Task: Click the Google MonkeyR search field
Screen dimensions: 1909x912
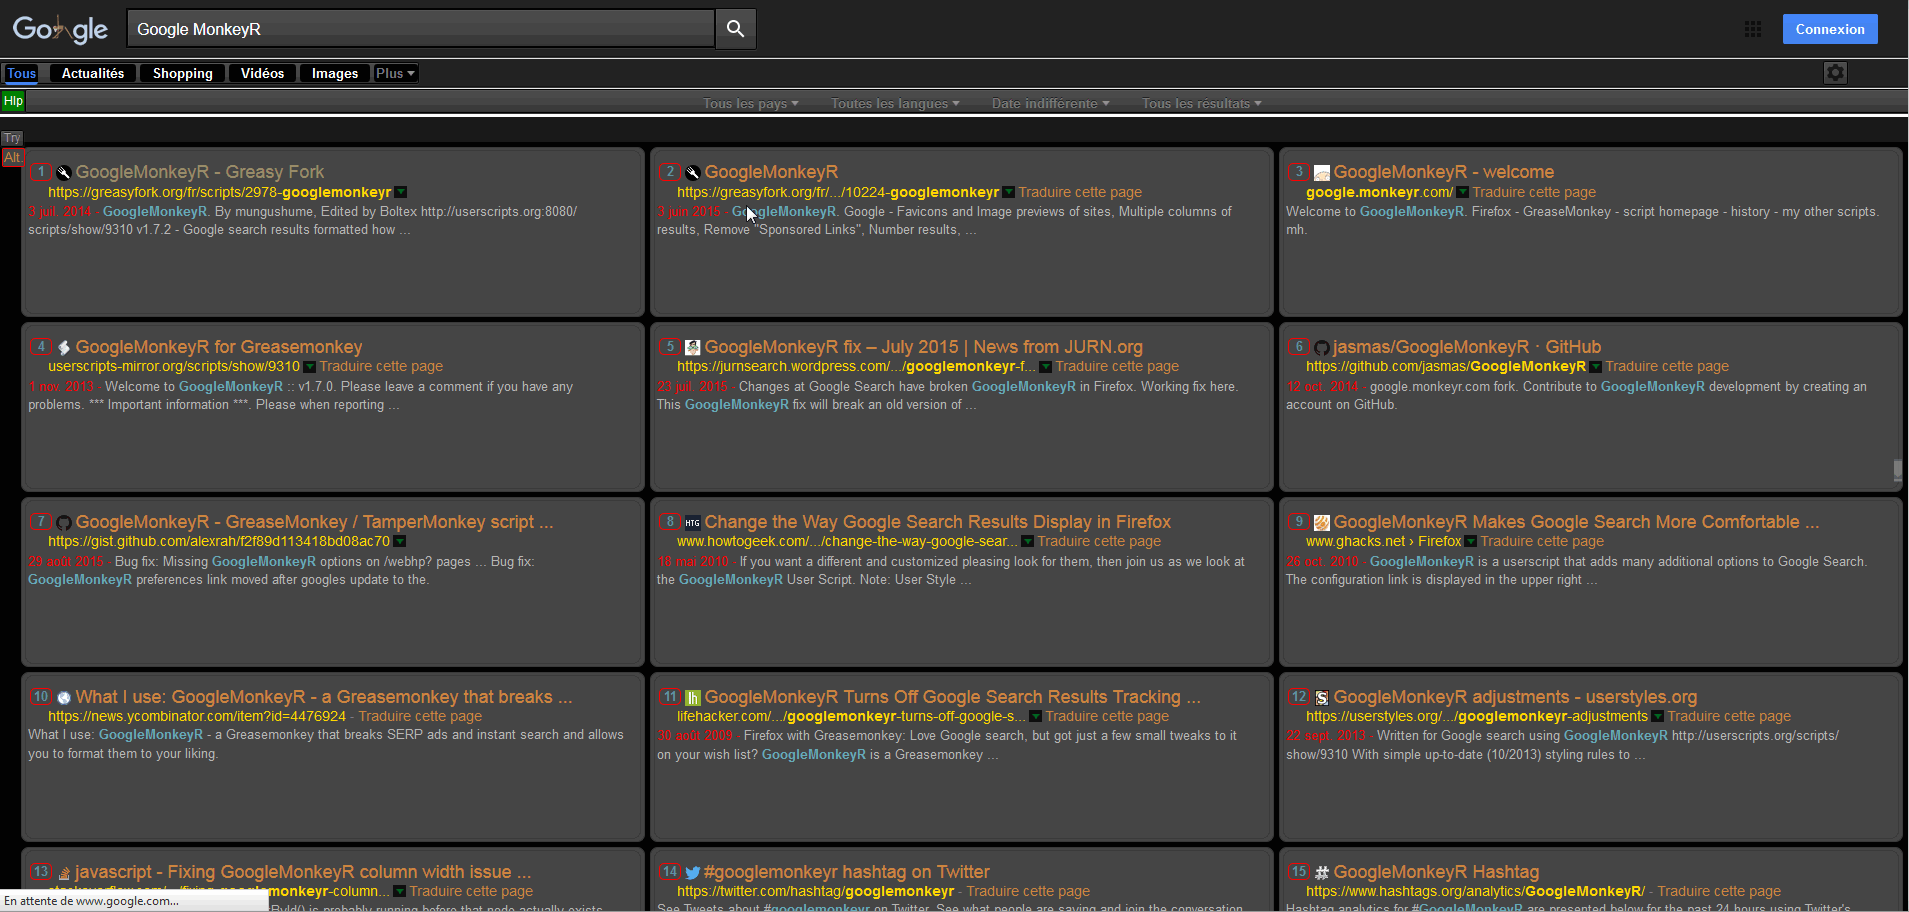Action: [420, 29]
